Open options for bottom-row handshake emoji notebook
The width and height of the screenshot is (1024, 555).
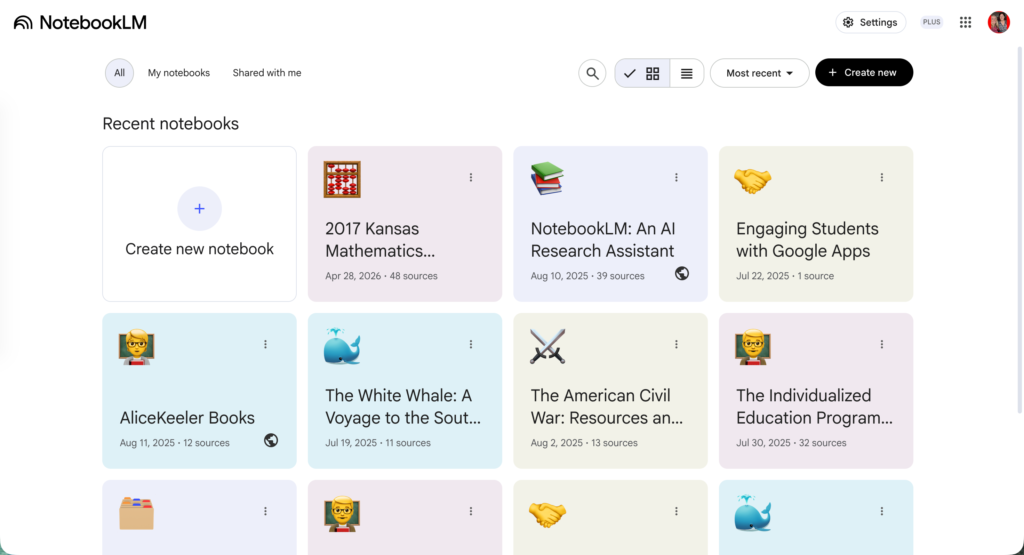click(677, 511)
